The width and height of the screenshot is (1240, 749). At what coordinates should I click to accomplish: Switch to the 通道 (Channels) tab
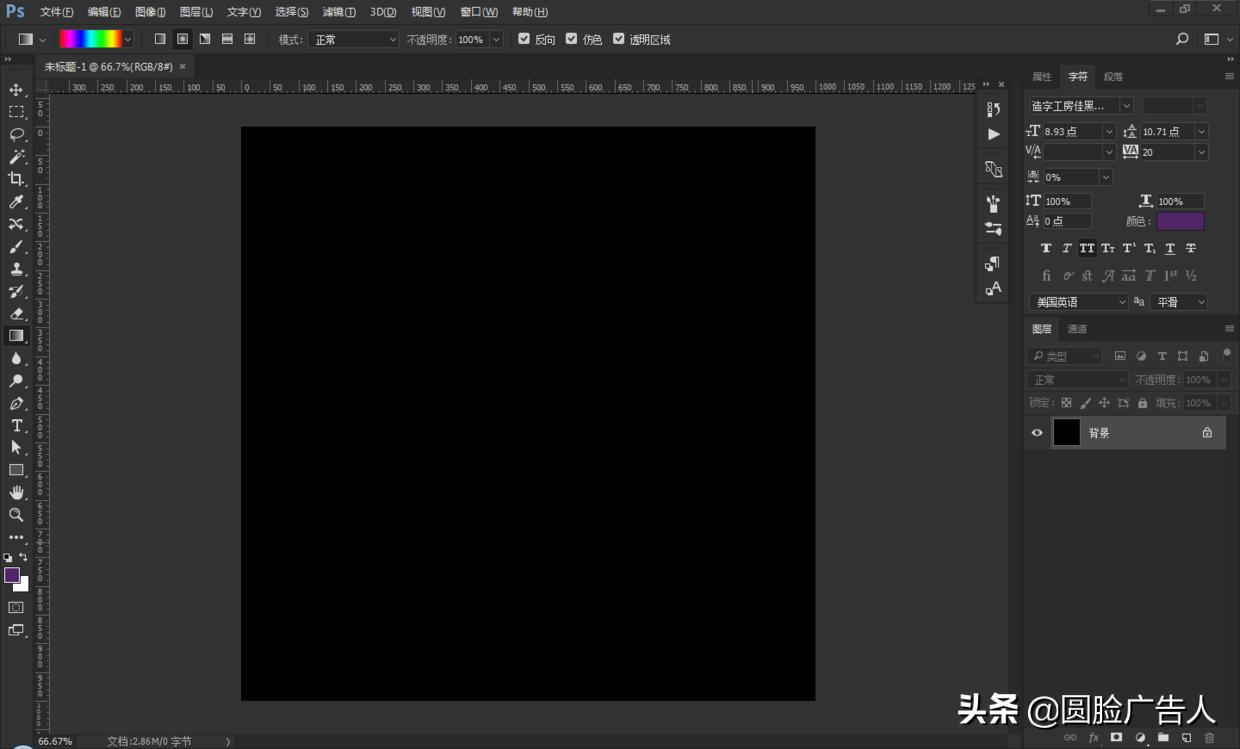[x=1077, y=329]
